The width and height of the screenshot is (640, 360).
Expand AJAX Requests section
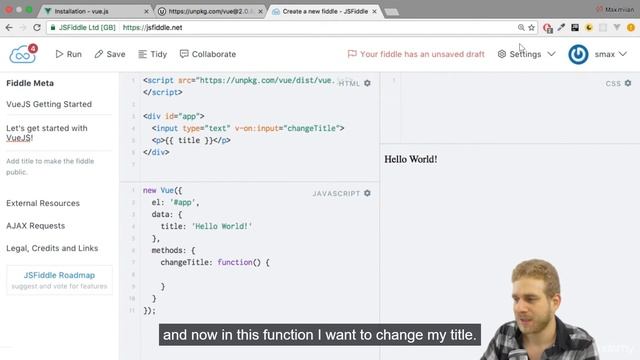[36, 226]
